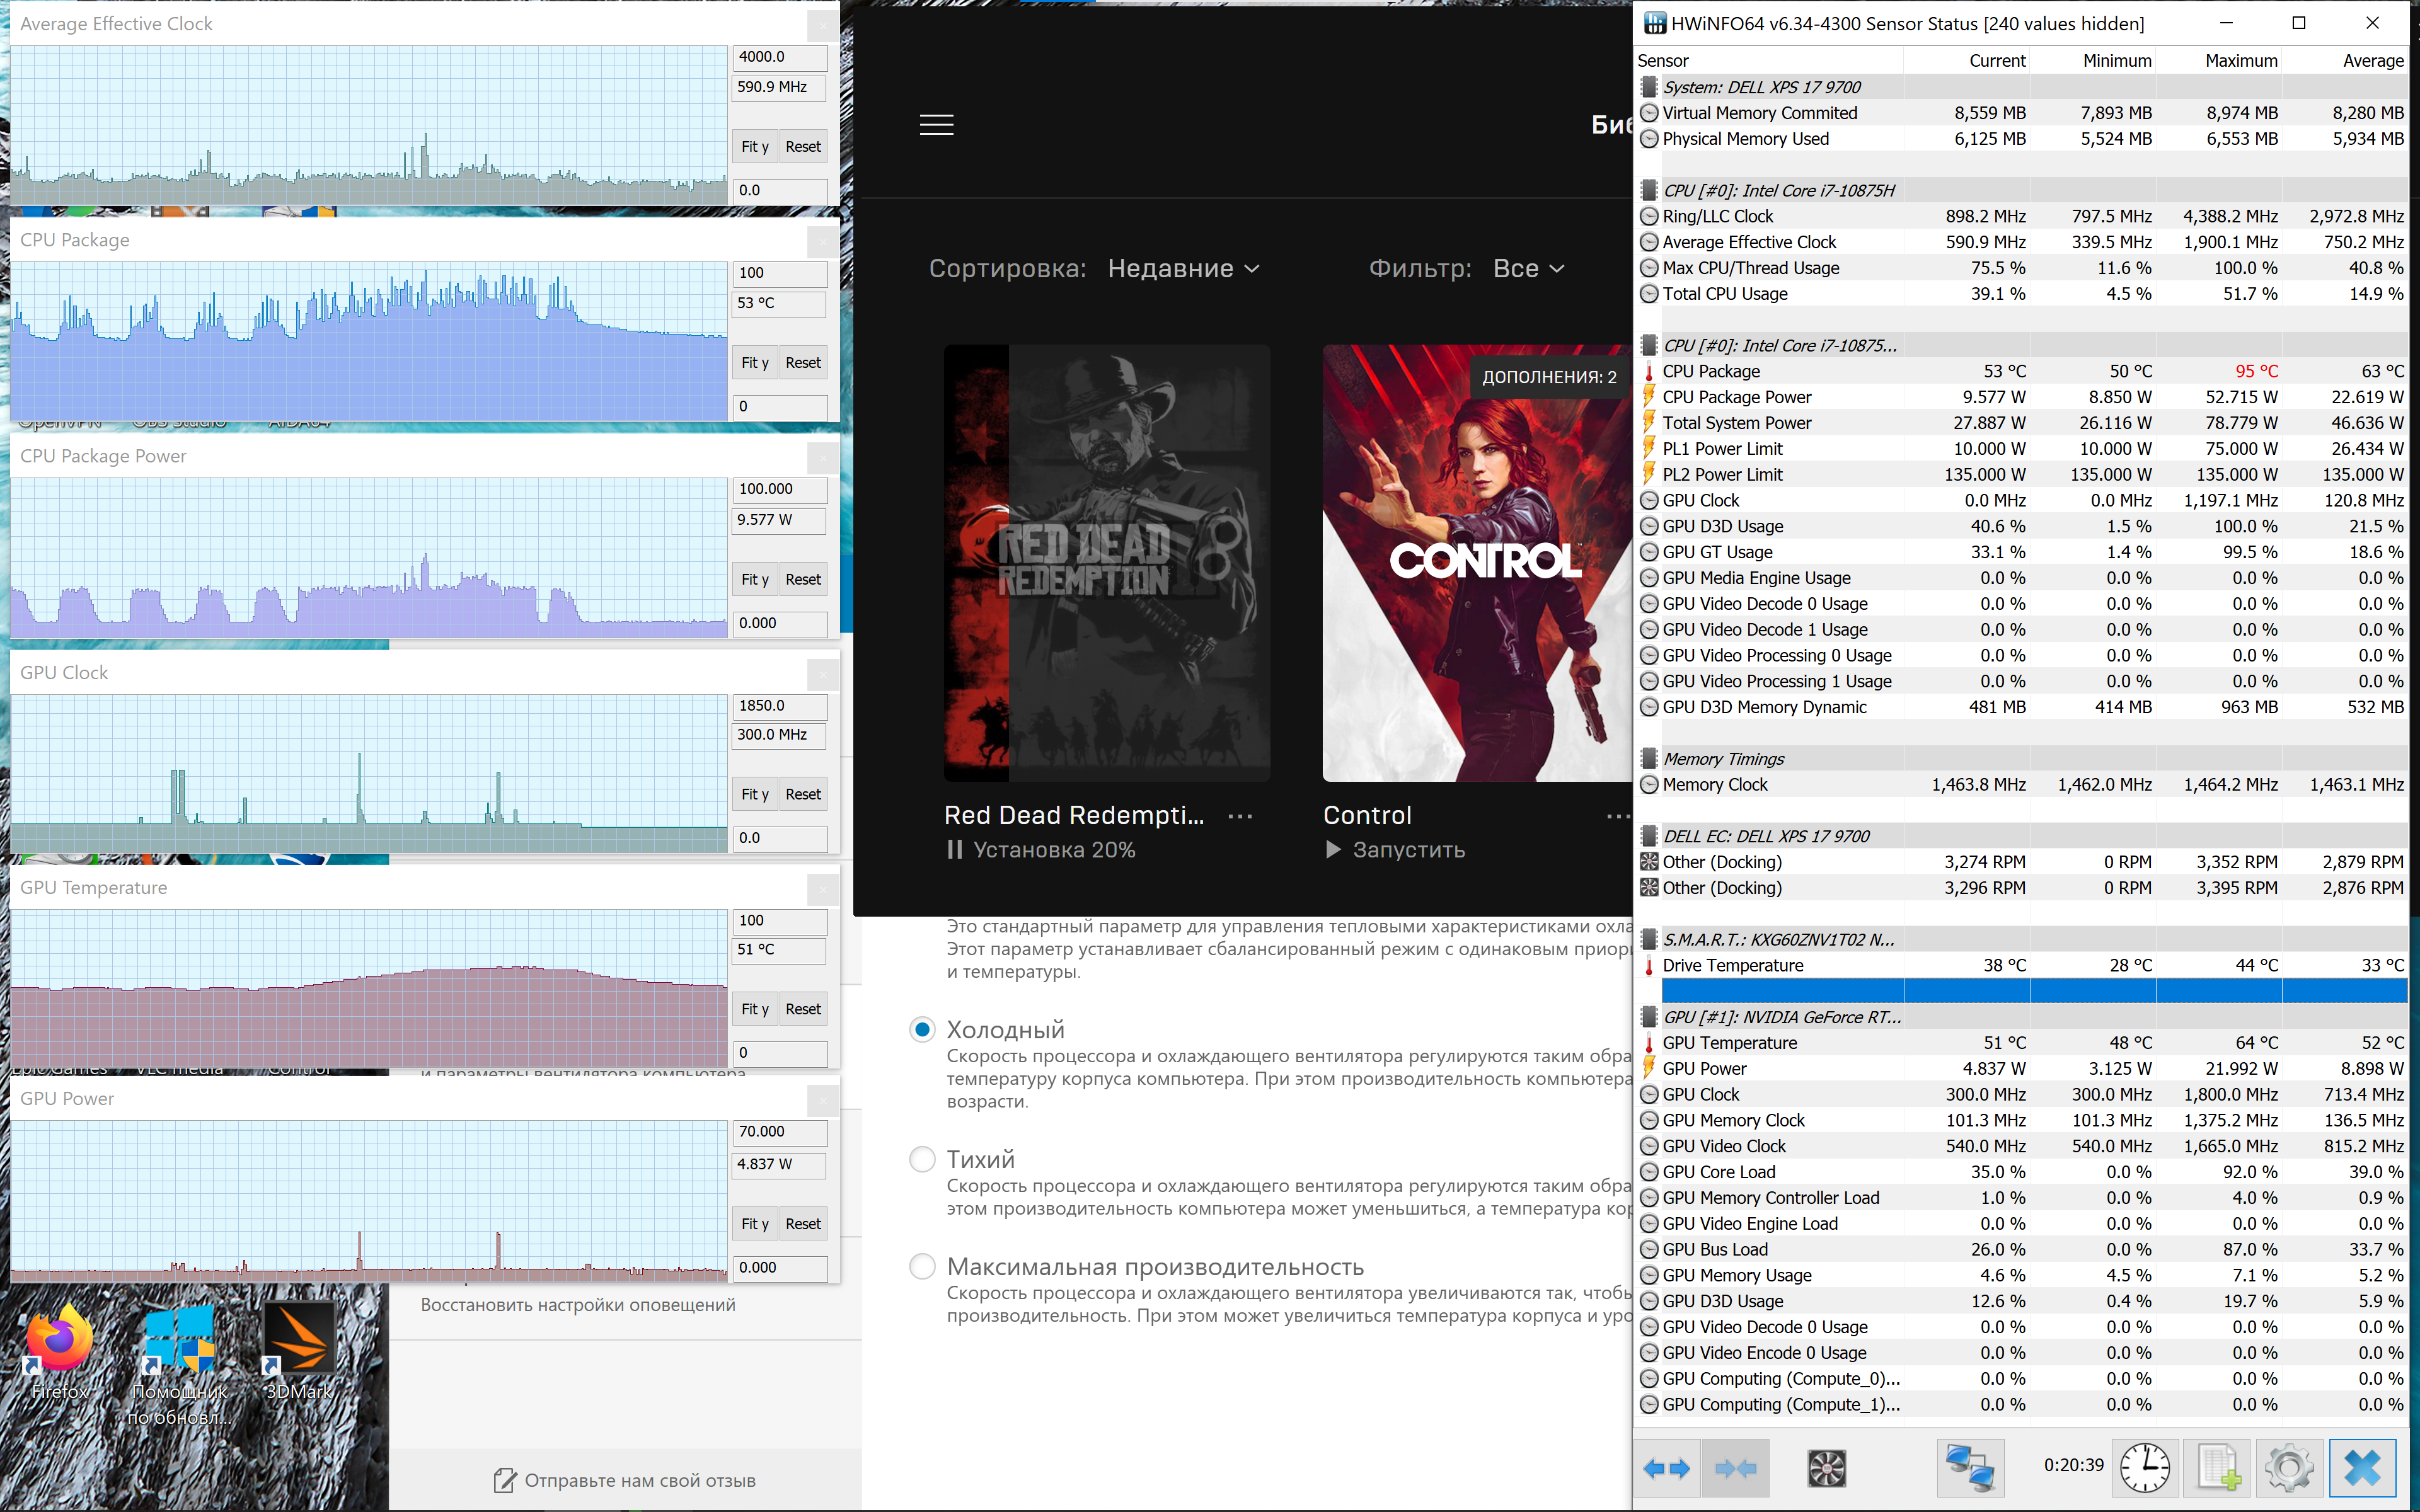Click the feedback pencil icon
This screenshot has height=1512, width=2420.
(506, 1480)
